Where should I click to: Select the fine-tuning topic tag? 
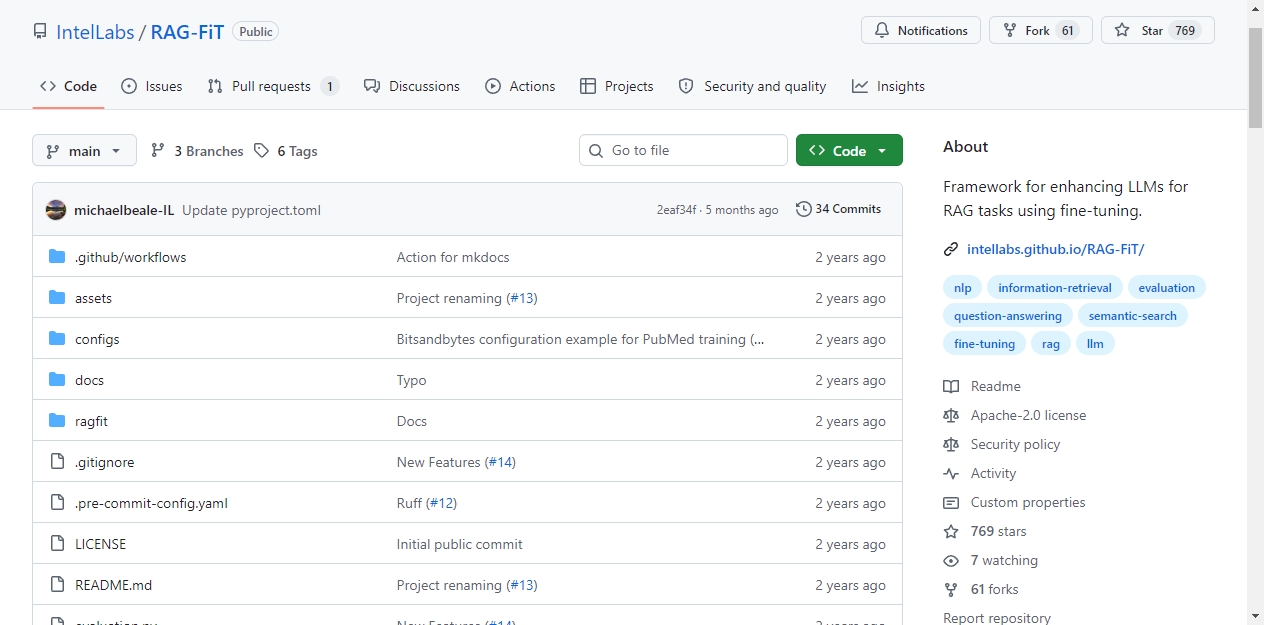(x=984, y=344)
